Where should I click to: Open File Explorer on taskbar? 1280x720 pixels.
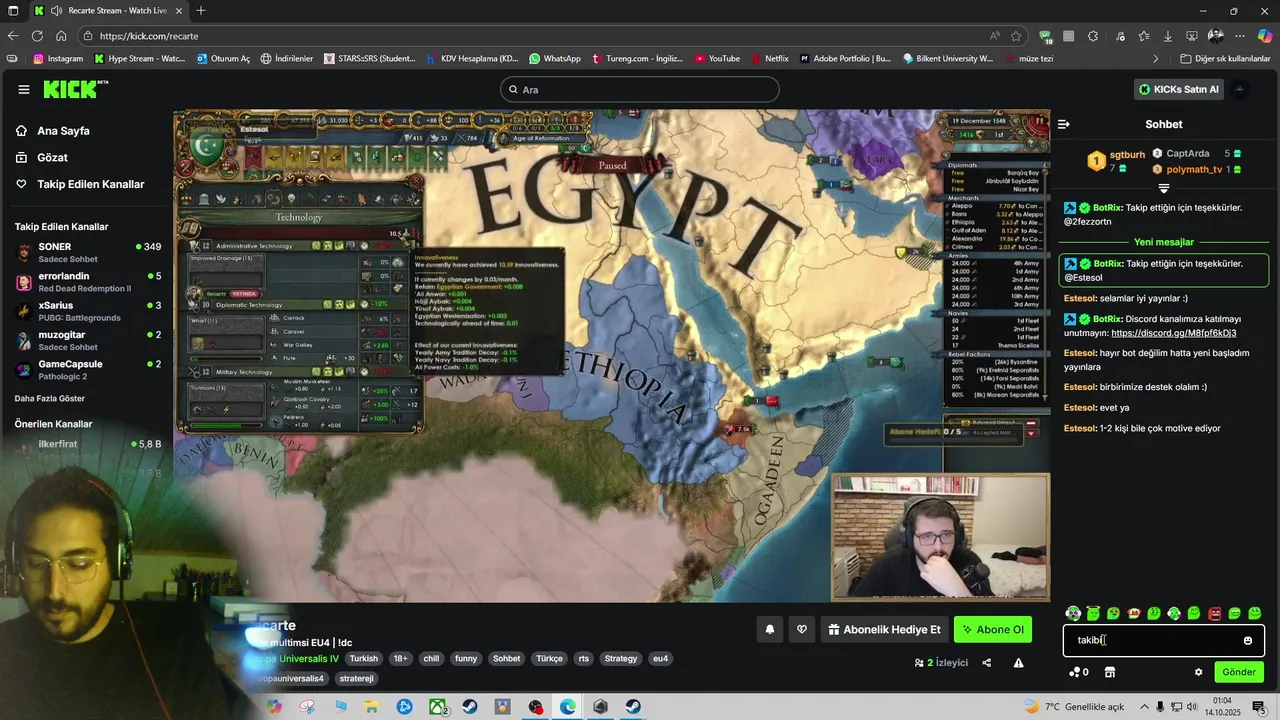(x=372, y=707)
